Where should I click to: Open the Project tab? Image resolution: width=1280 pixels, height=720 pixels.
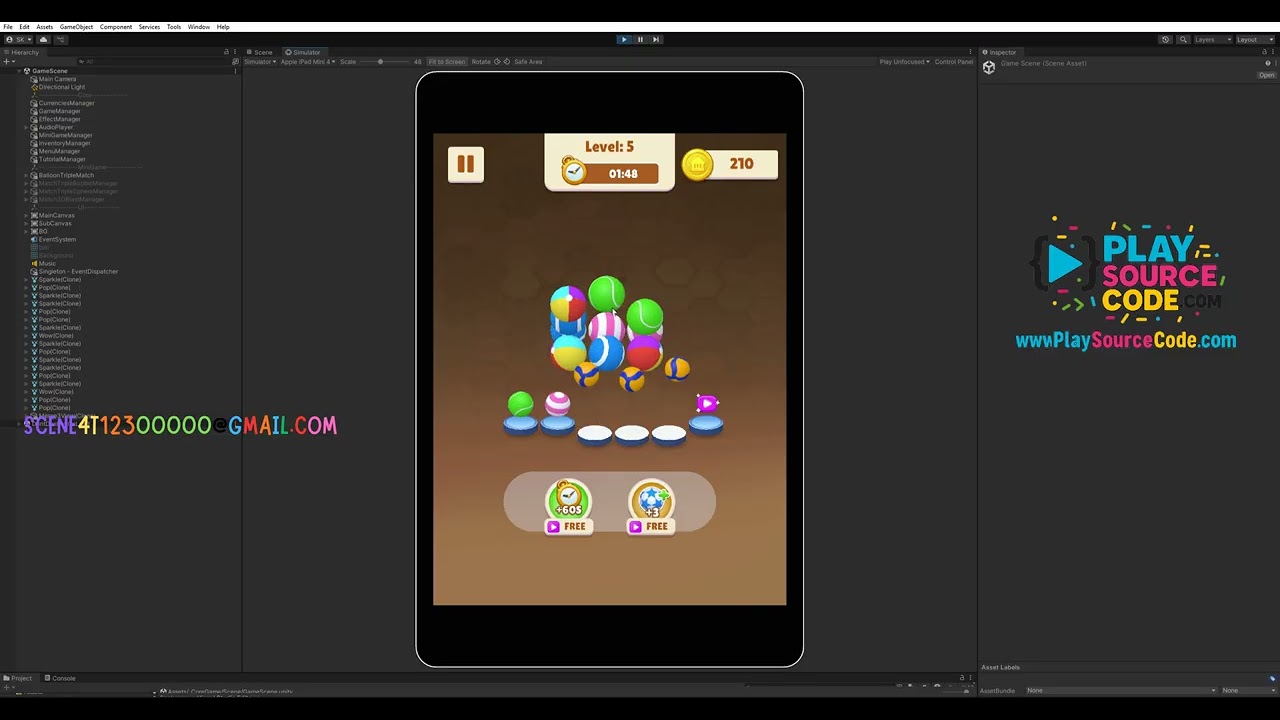[18, 678]
